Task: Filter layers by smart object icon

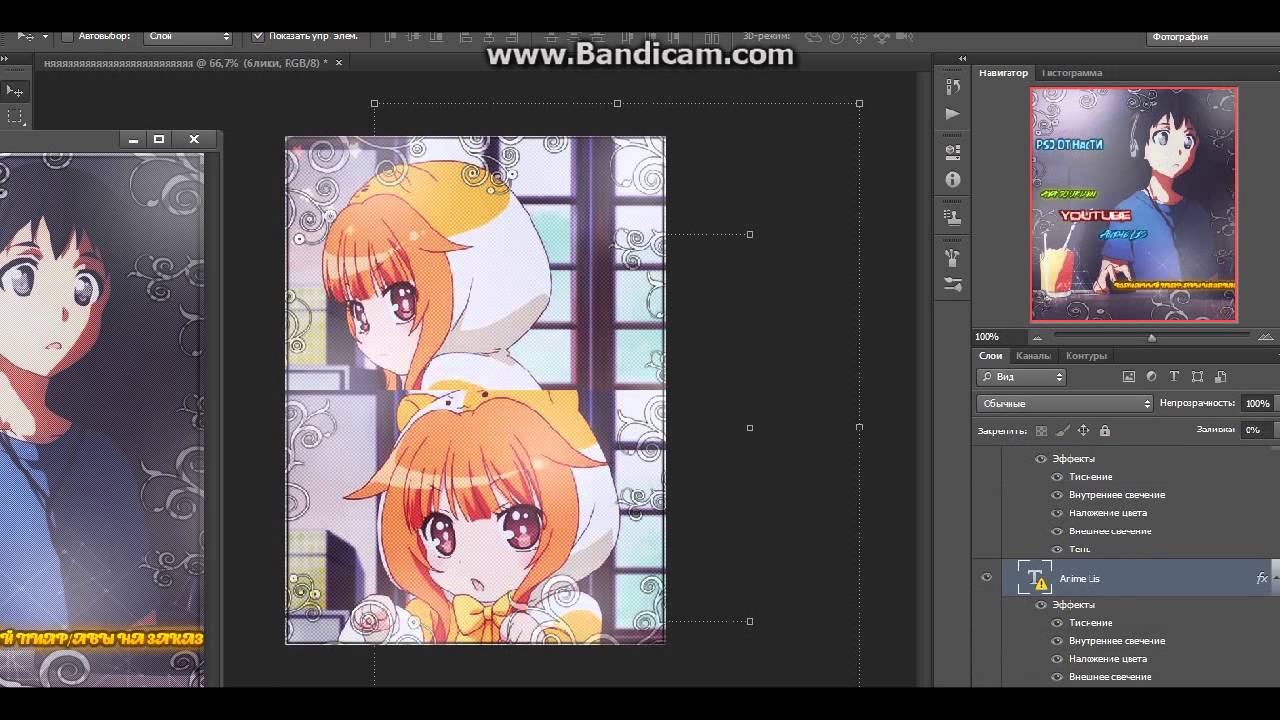Action: tap(1220, 377)
